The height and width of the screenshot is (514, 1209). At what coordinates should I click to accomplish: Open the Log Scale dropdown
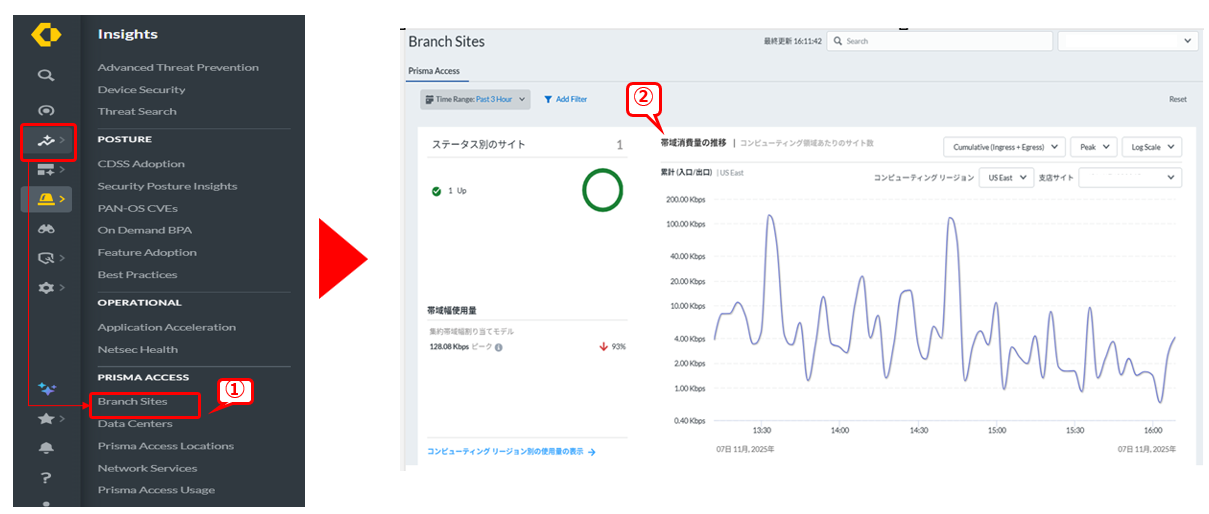pos(1152,147)
